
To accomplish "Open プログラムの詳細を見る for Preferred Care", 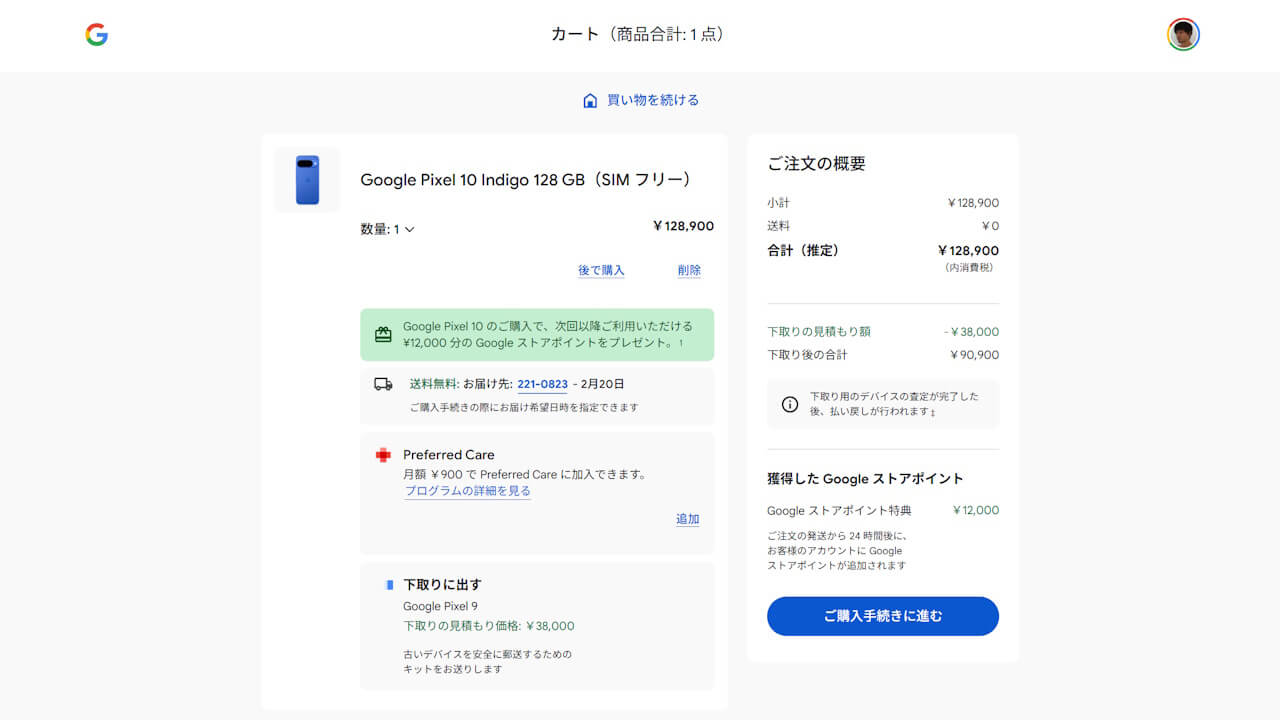I will pos(467,491).
